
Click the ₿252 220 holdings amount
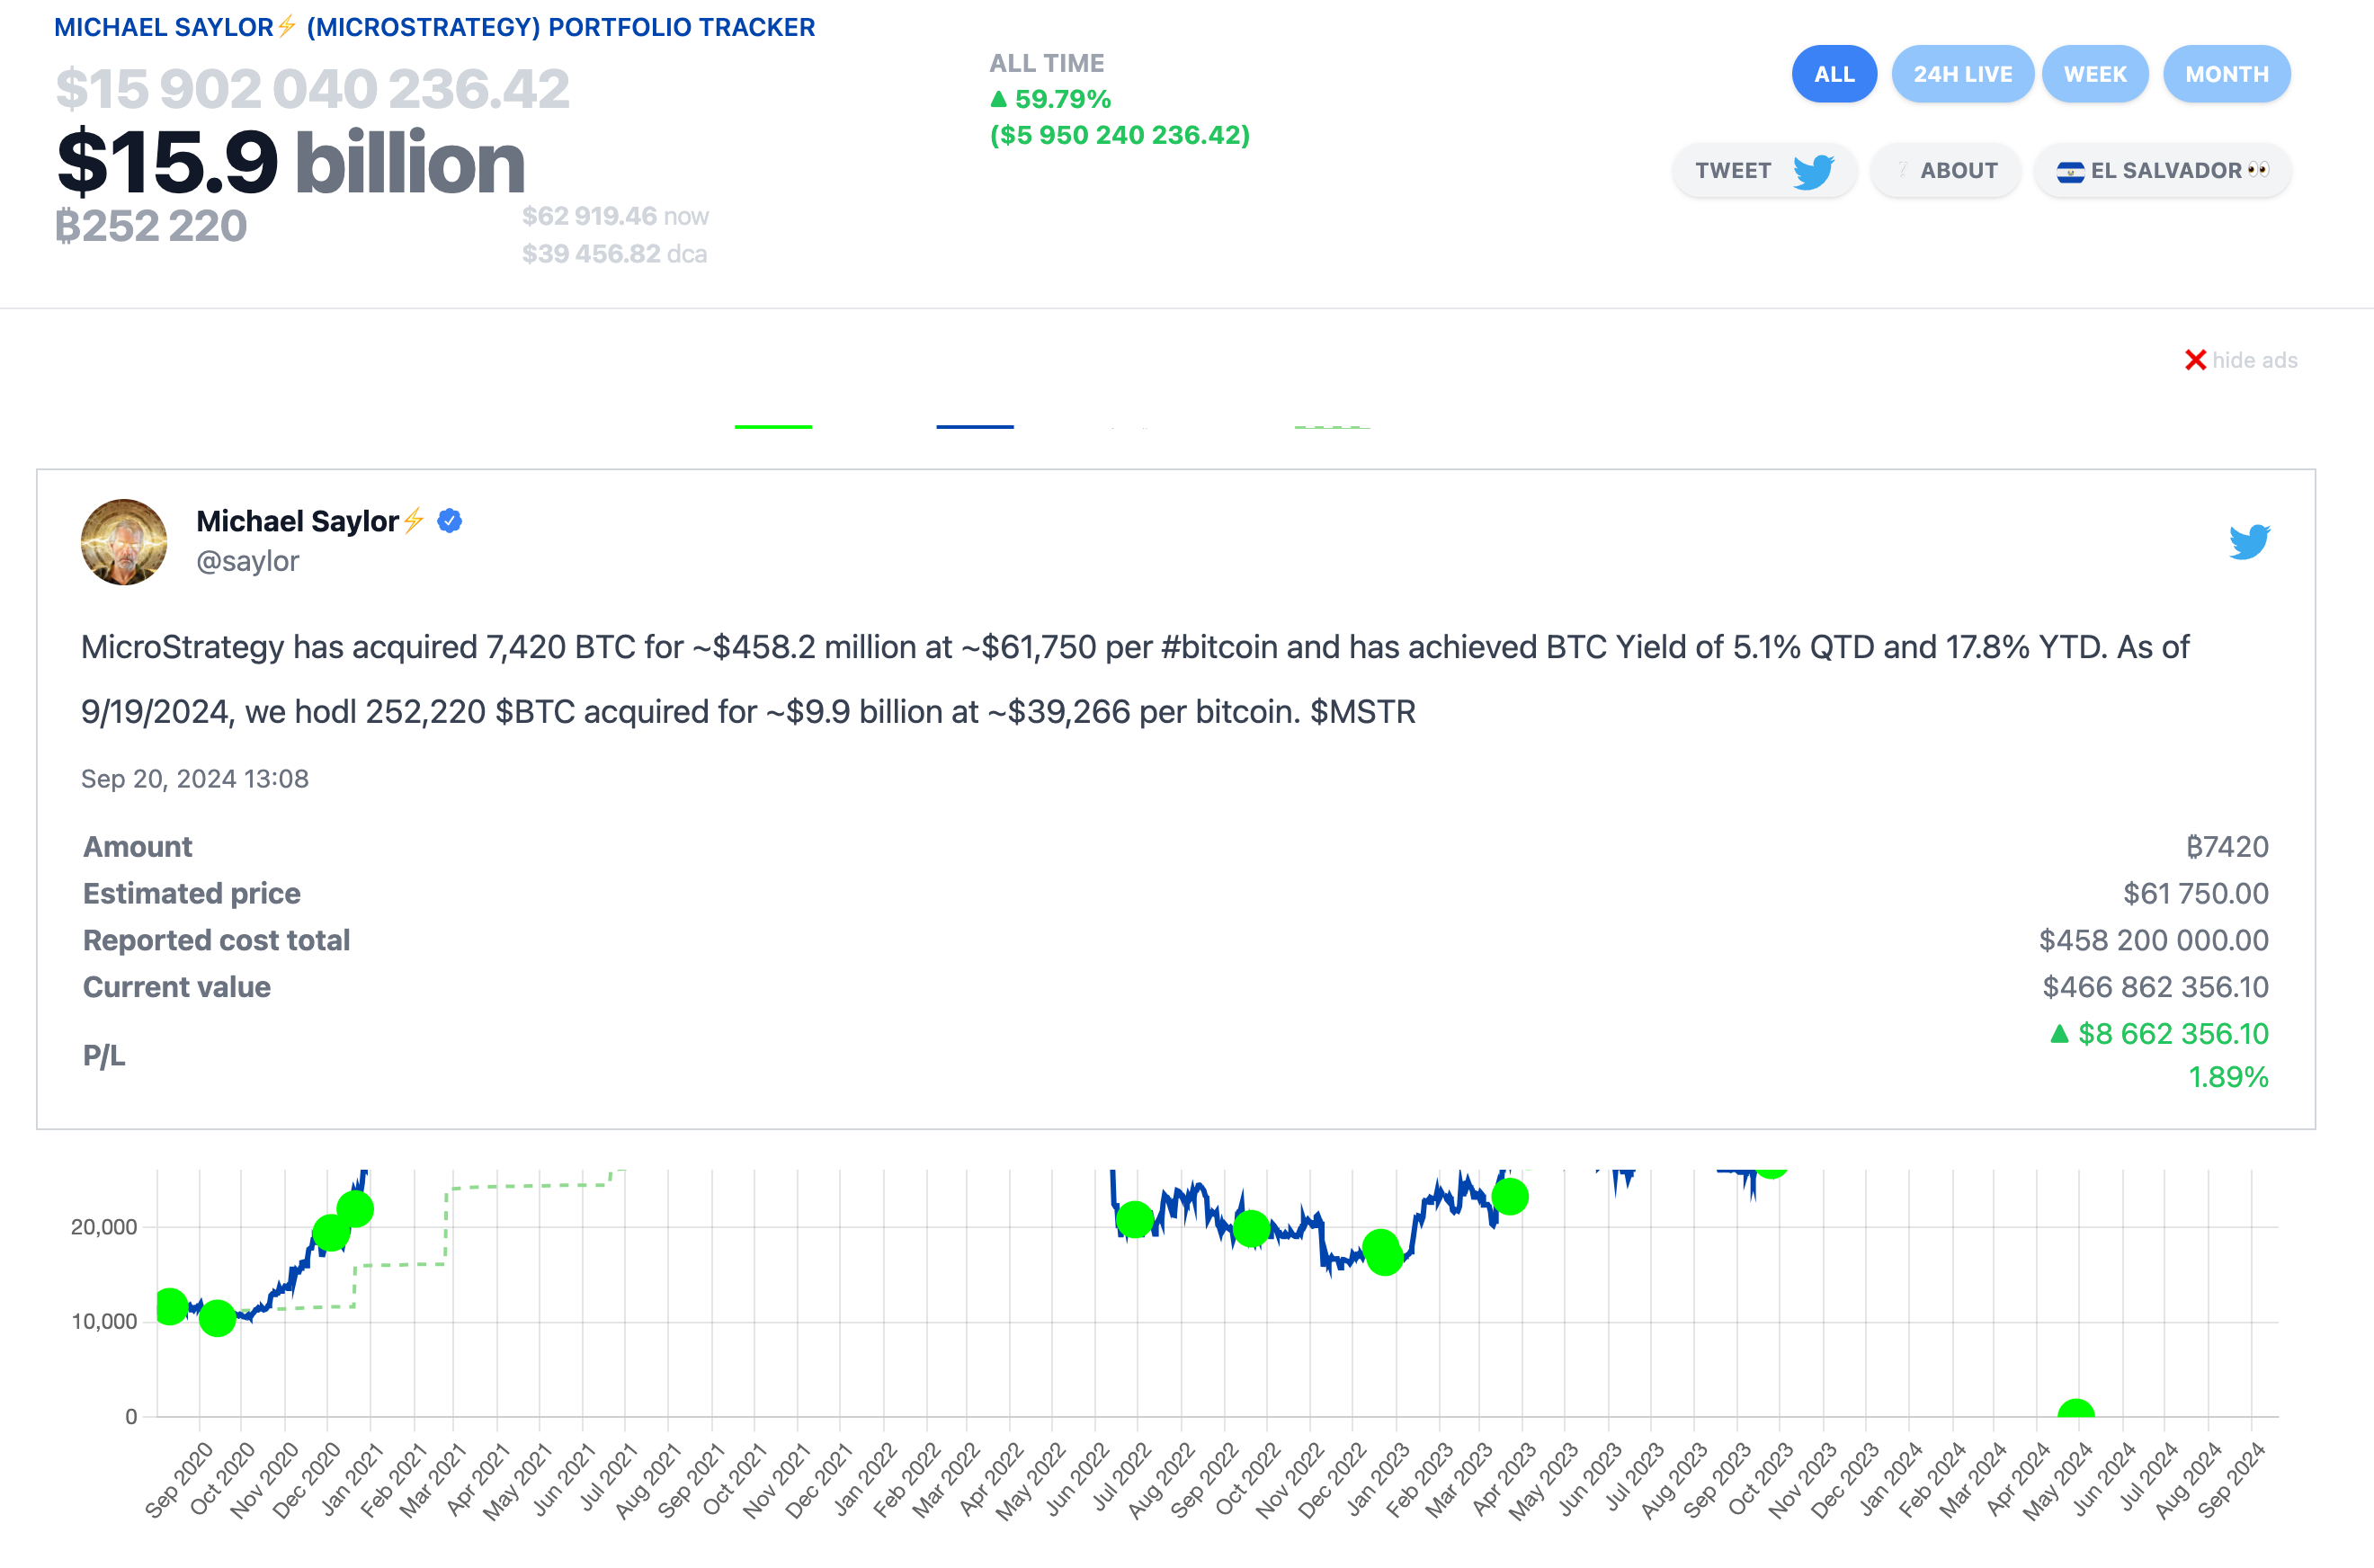pyautogui.click(x=151, y=225)
